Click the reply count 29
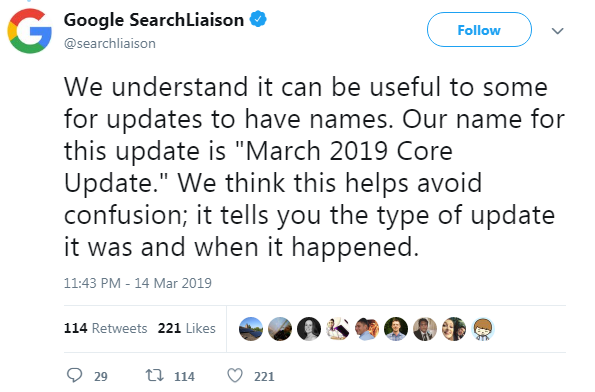595x392 pixels. pyautogui.click(x=101, y=376)
